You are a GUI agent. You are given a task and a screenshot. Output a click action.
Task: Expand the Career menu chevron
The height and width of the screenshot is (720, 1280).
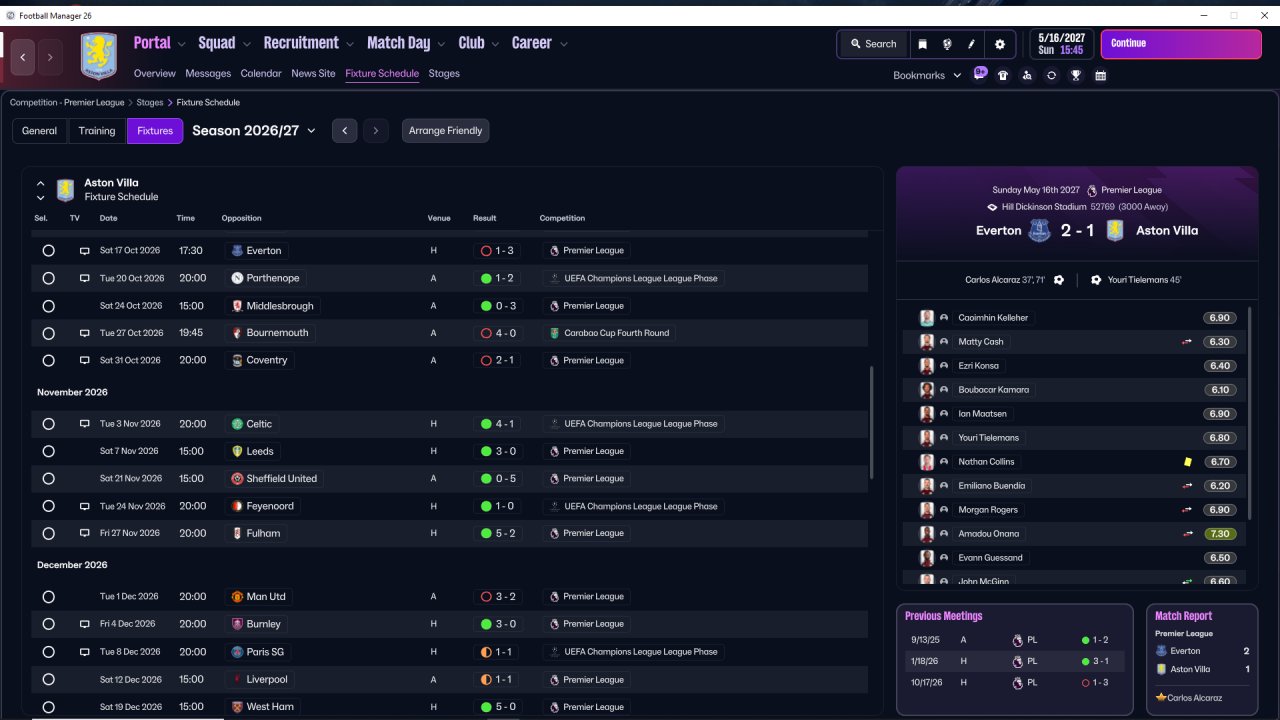564,44
